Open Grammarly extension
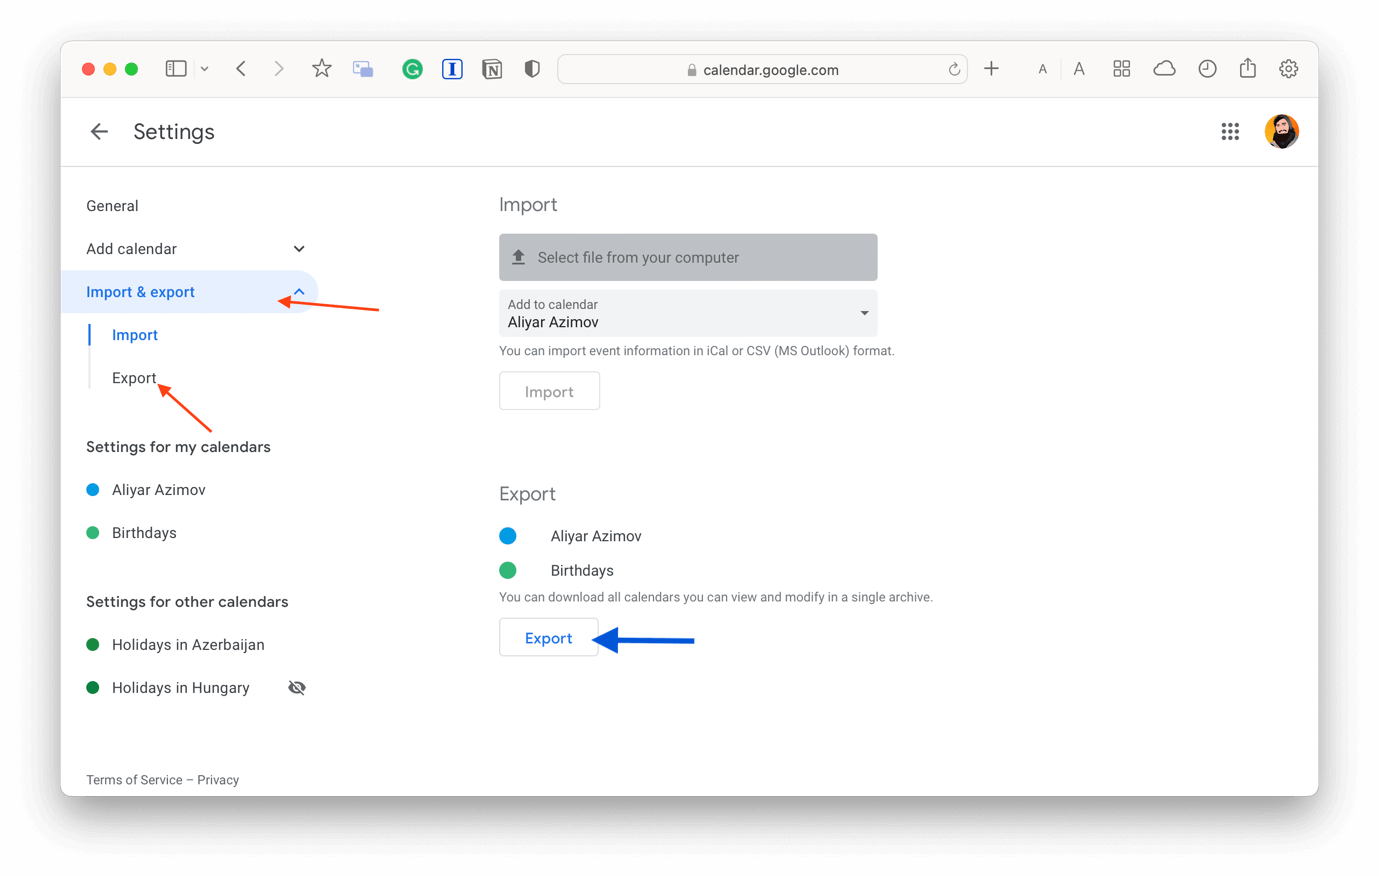The height and width of the screenshot is (876, 1379). coord(412,69)
